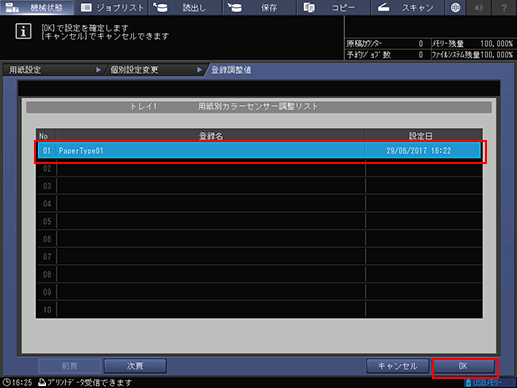517x388 pixels.
Task: Select empty row number 08
Action: [259, 274]
